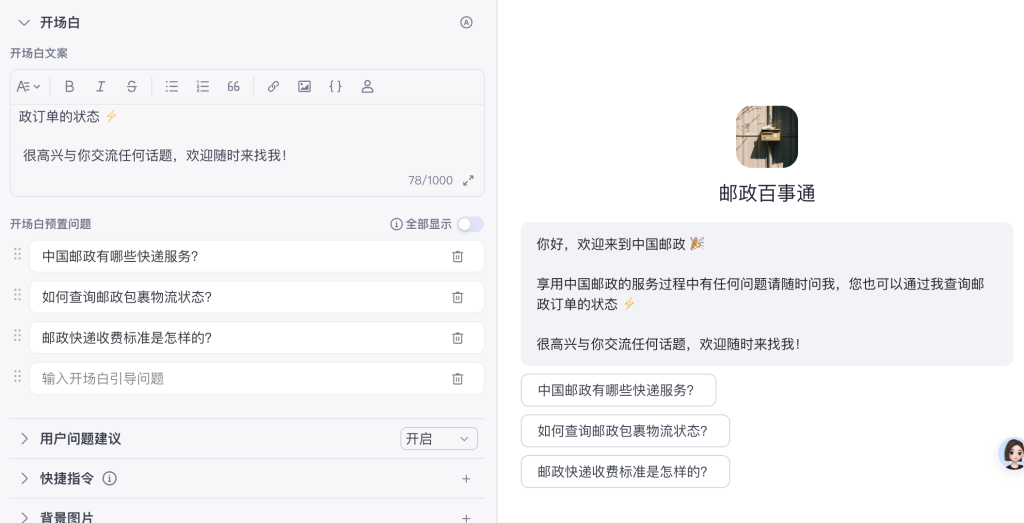
Task: Open the text style dropdown in the toolbar
Action: 31,87
